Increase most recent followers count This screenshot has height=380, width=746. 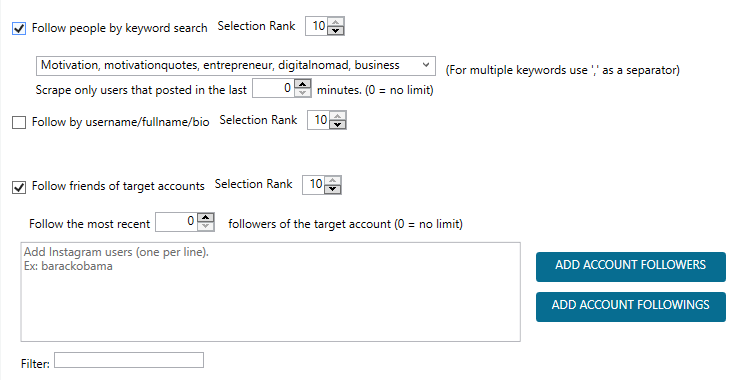click(x=206, y=218)
